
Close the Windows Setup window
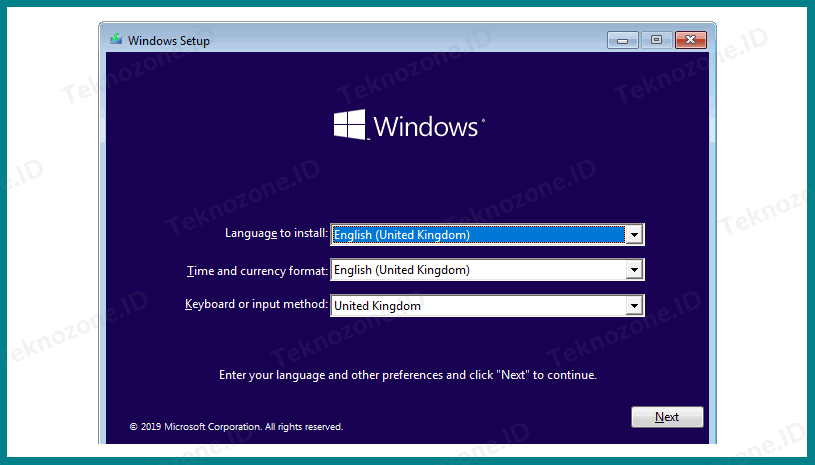click(691, 40)
